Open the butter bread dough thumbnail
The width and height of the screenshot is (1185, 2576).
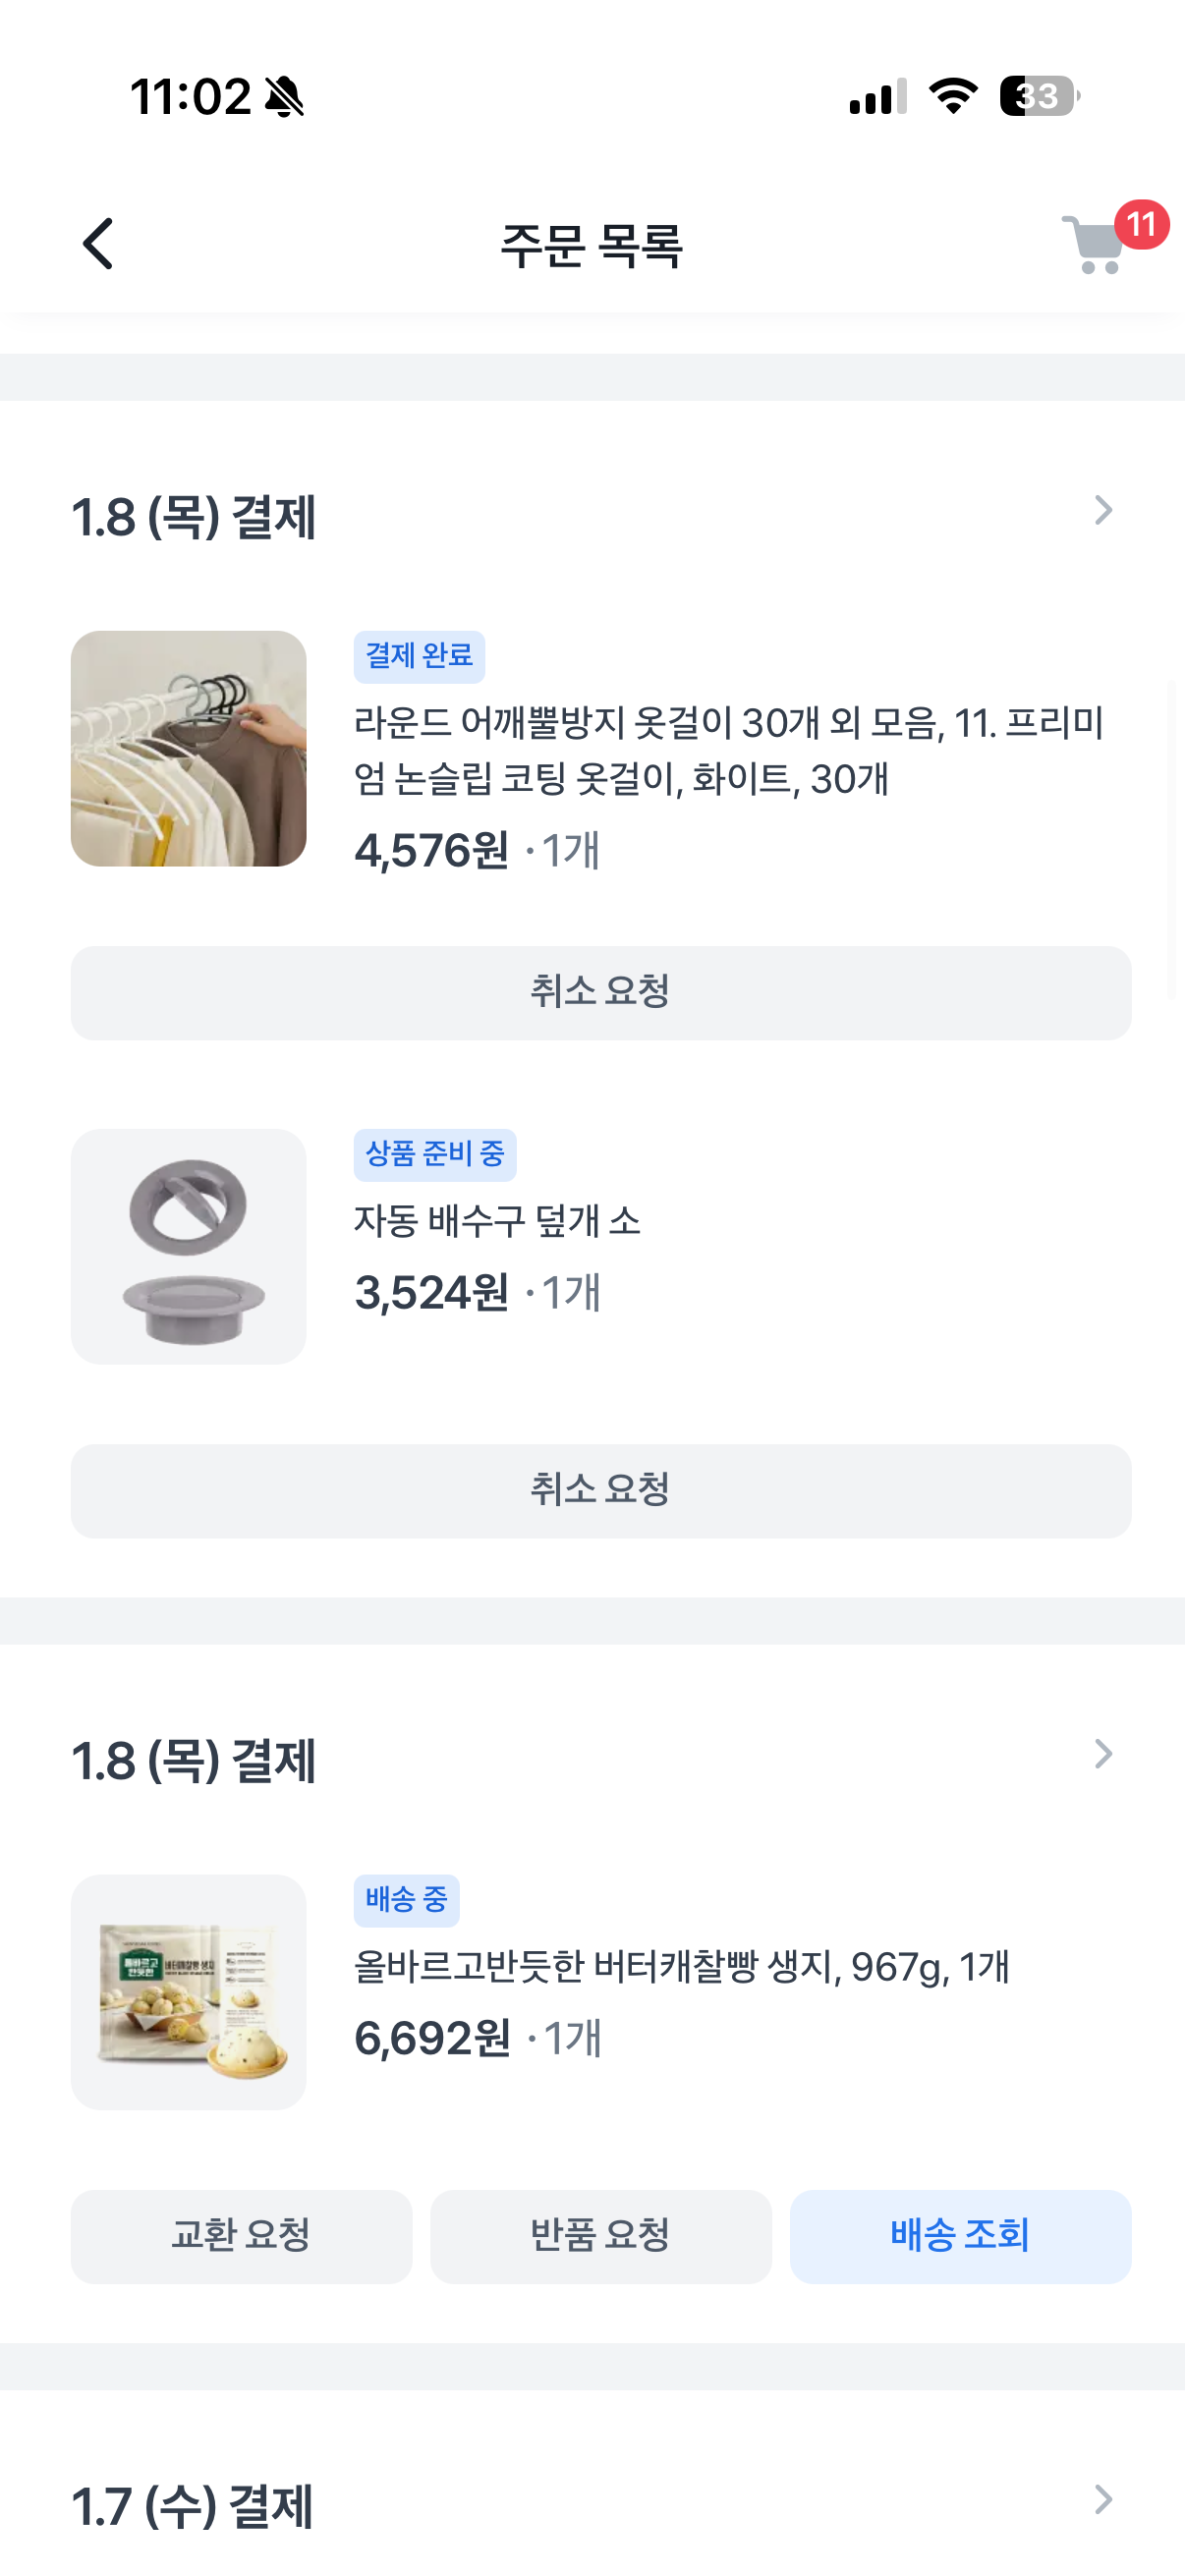189,1992
